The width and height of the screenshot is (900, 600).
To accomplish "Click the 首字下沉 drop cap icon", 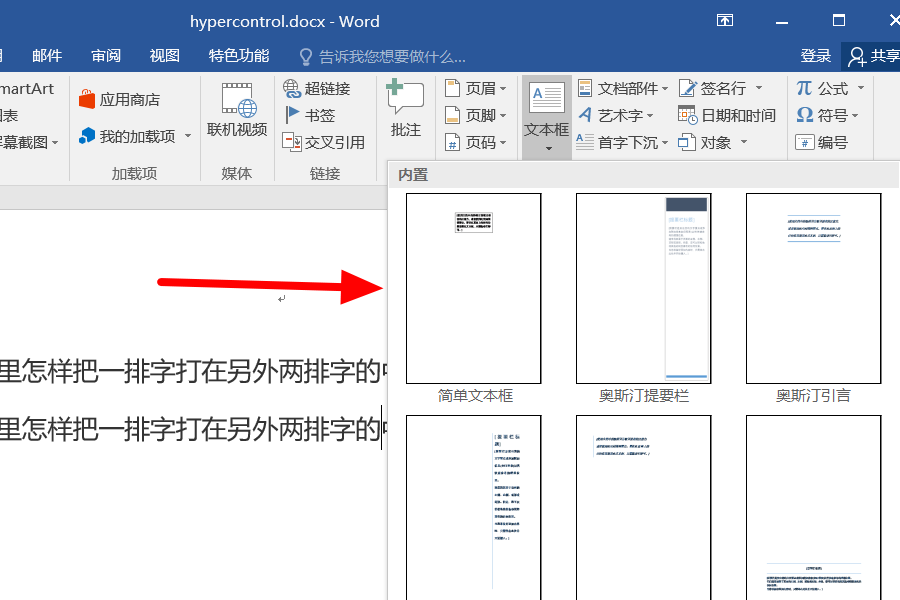I will 585,142.
